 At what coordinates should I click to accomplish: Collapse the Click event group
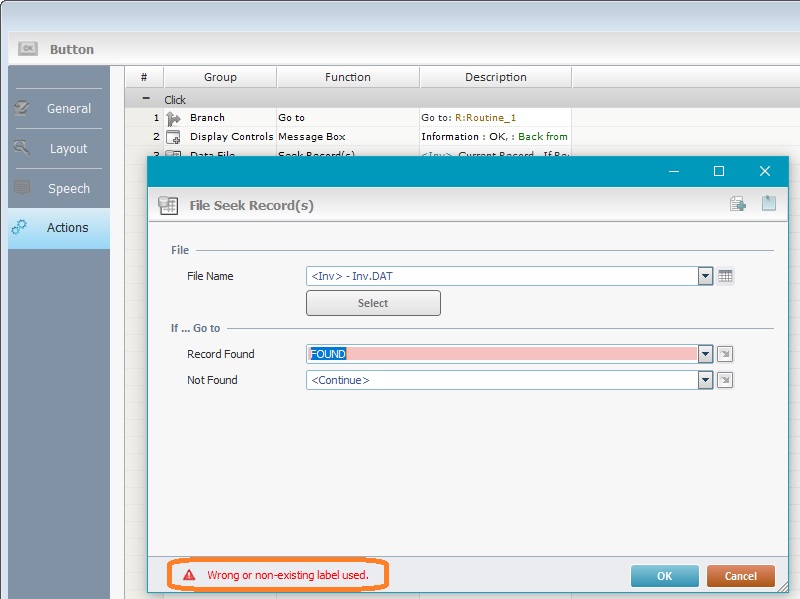[x=146, y=100]
